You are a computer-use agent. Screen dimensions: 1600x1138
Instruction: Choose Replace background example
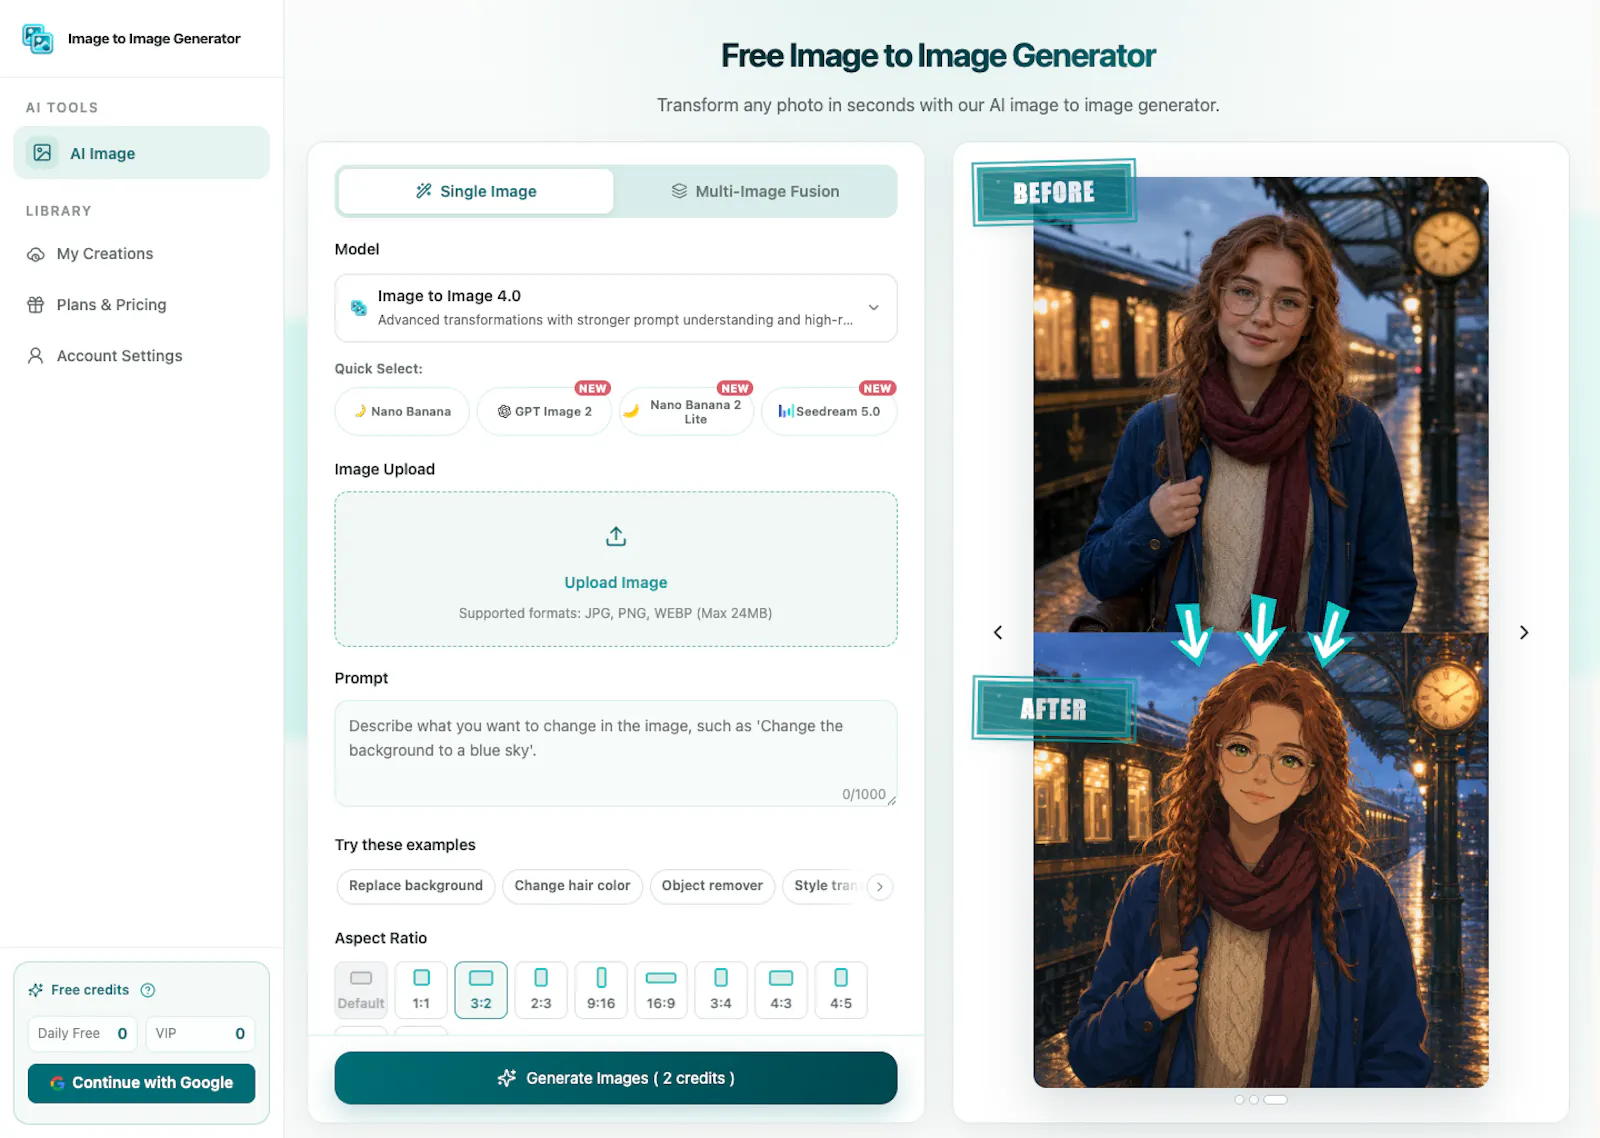[x=416, y=886]
